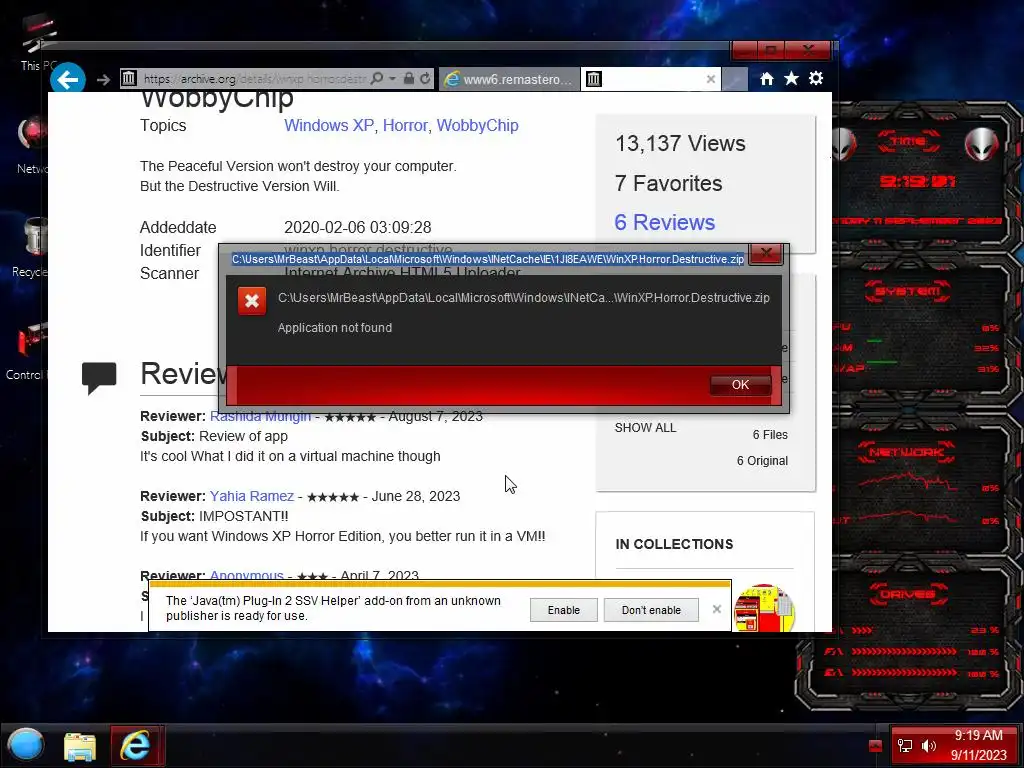Image resolution: width=1024 pixels, height=768 pixels.
Task: Switch to the www6.remastero tab
Action: pos(509,79)
